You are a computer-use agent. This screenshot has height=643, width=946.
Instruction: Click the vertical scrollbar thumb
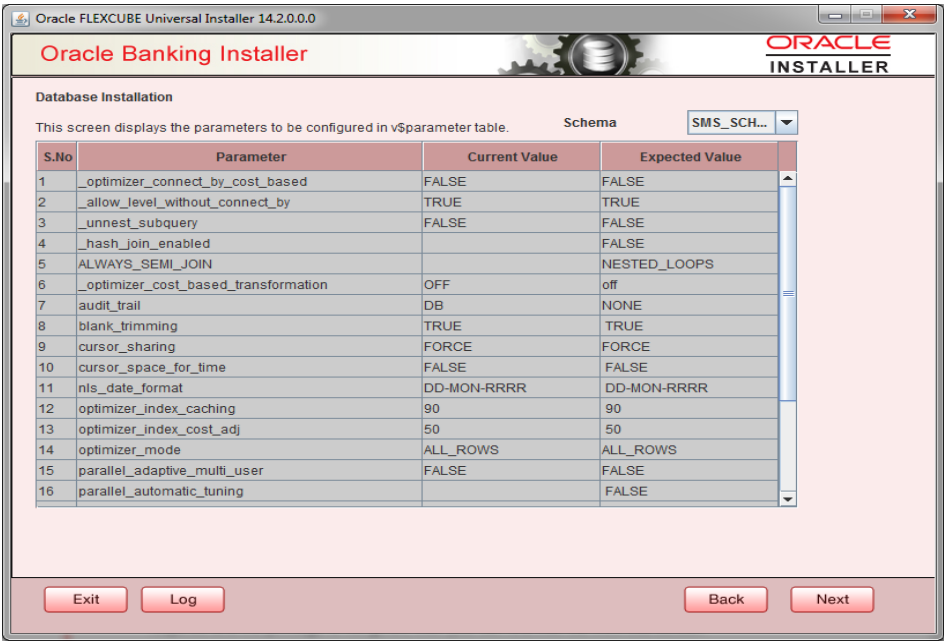[x=787, y=293]
